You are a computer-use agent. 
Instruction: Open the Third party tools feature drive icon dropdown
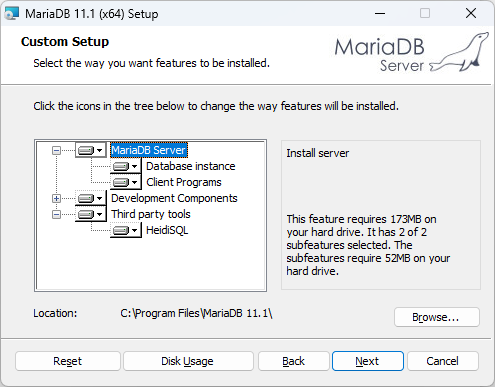(90, 214)
